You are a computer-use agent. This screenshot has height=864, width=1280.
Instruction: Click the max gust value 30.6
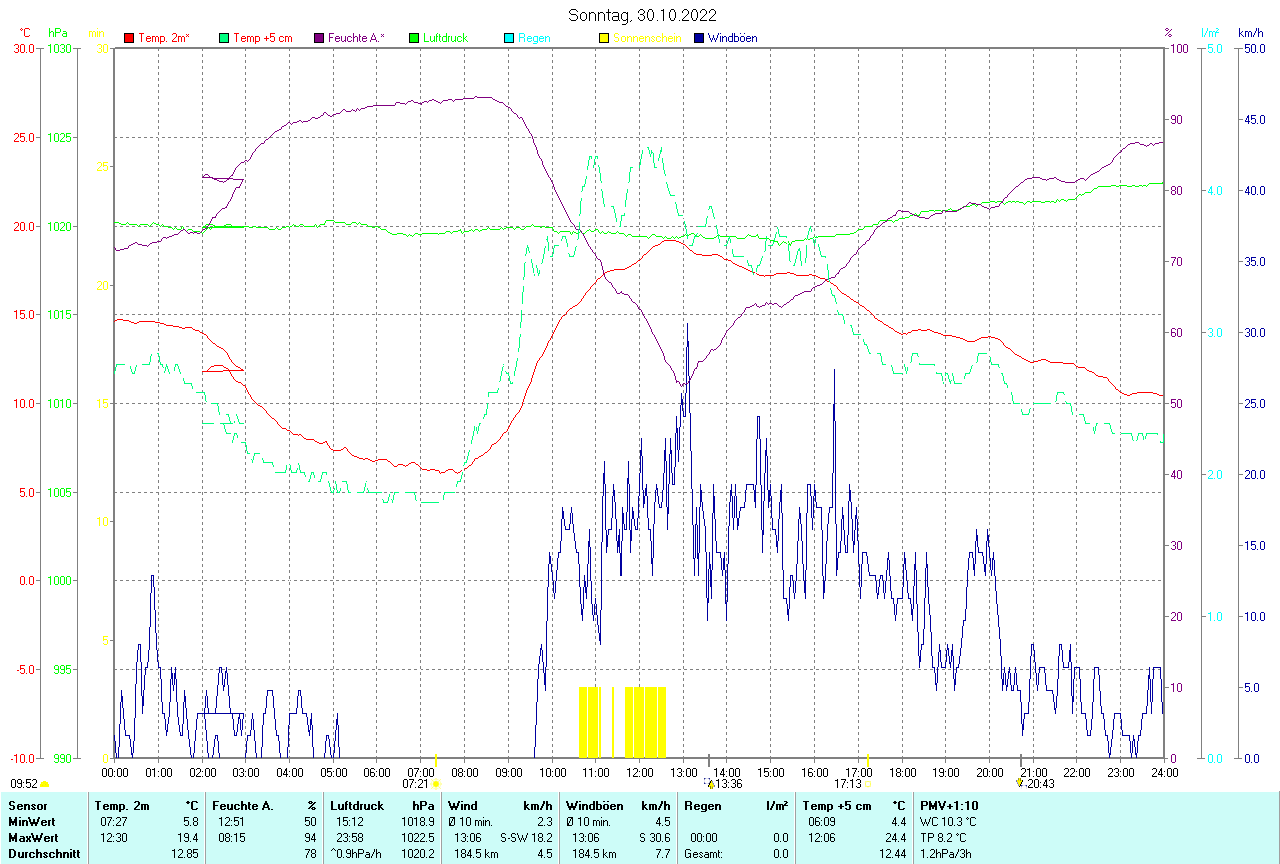659,838
